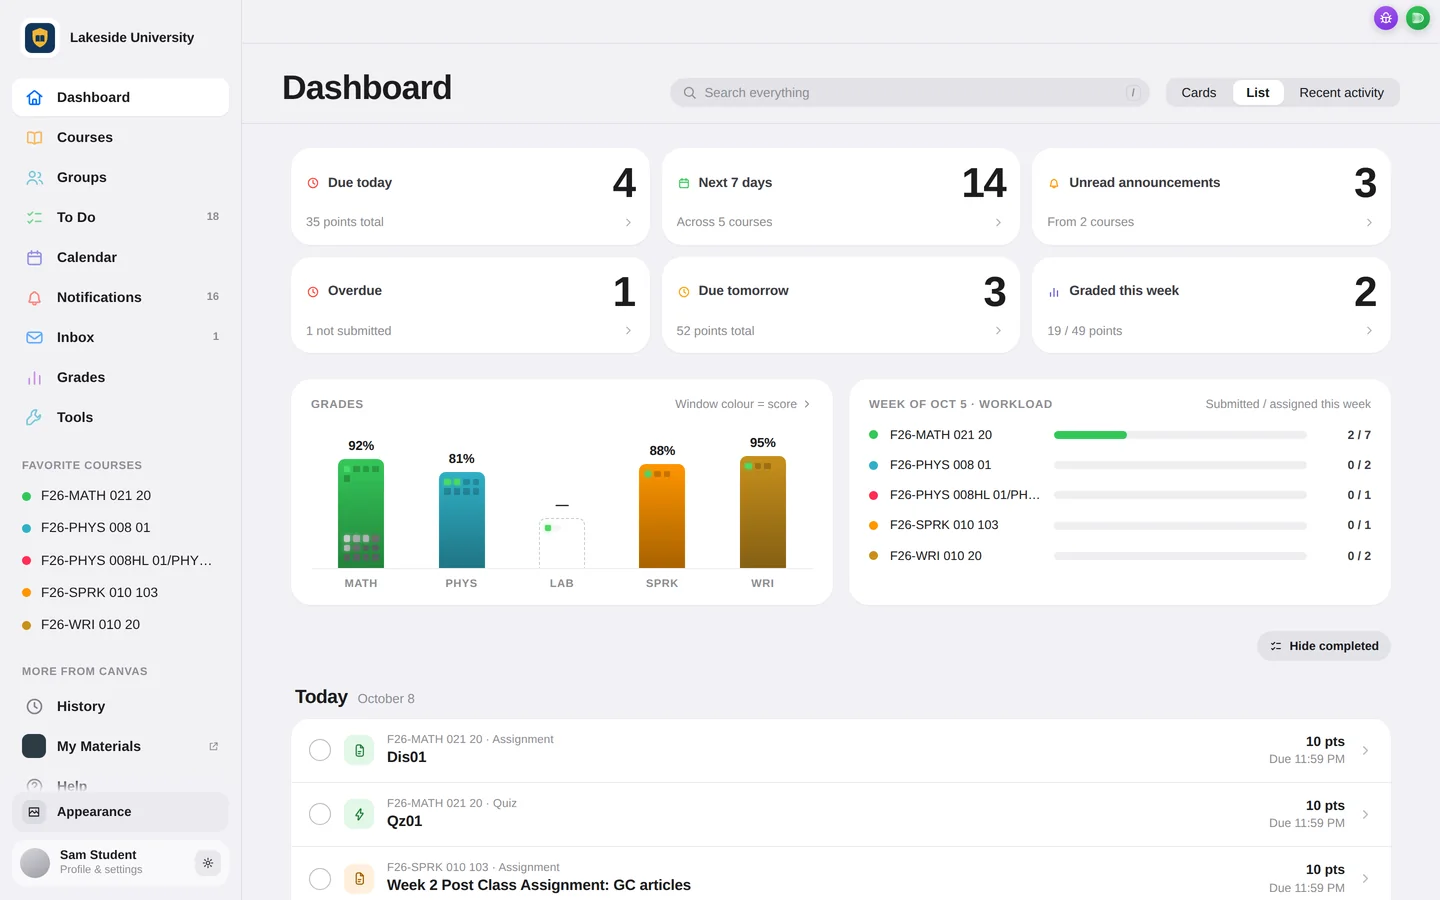Mark Dis01 as complete
The height and width of the screenshot is (900, 1440).
(x=320, y=750)
